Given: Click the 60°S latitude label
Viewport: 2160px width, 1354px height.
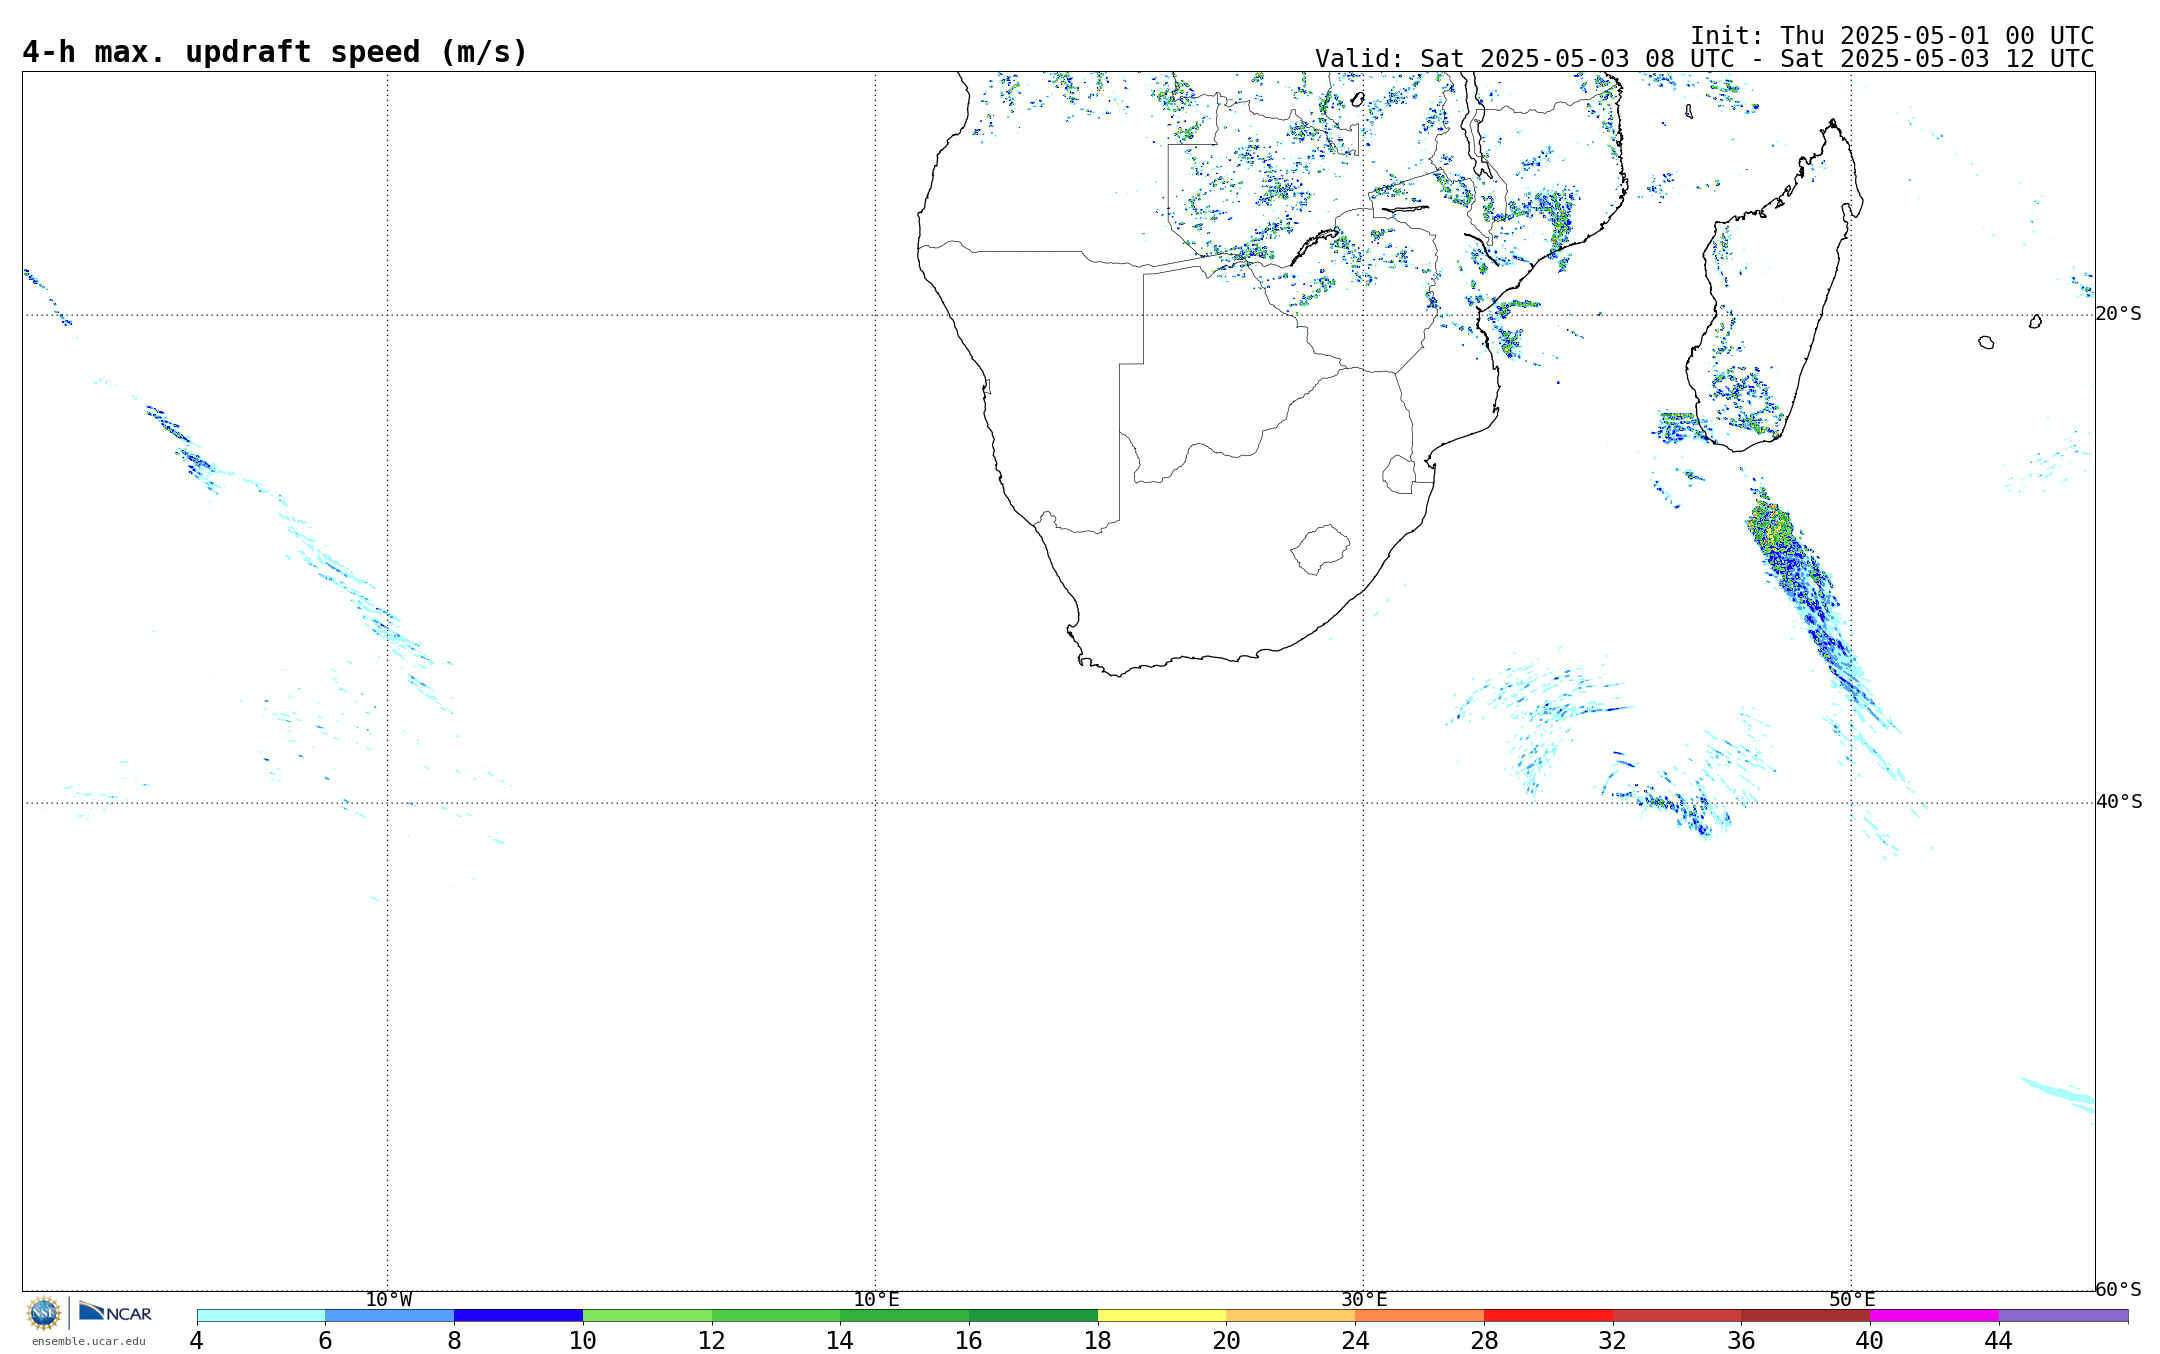Looking at the screenshot, I should pos(2118,1290).
